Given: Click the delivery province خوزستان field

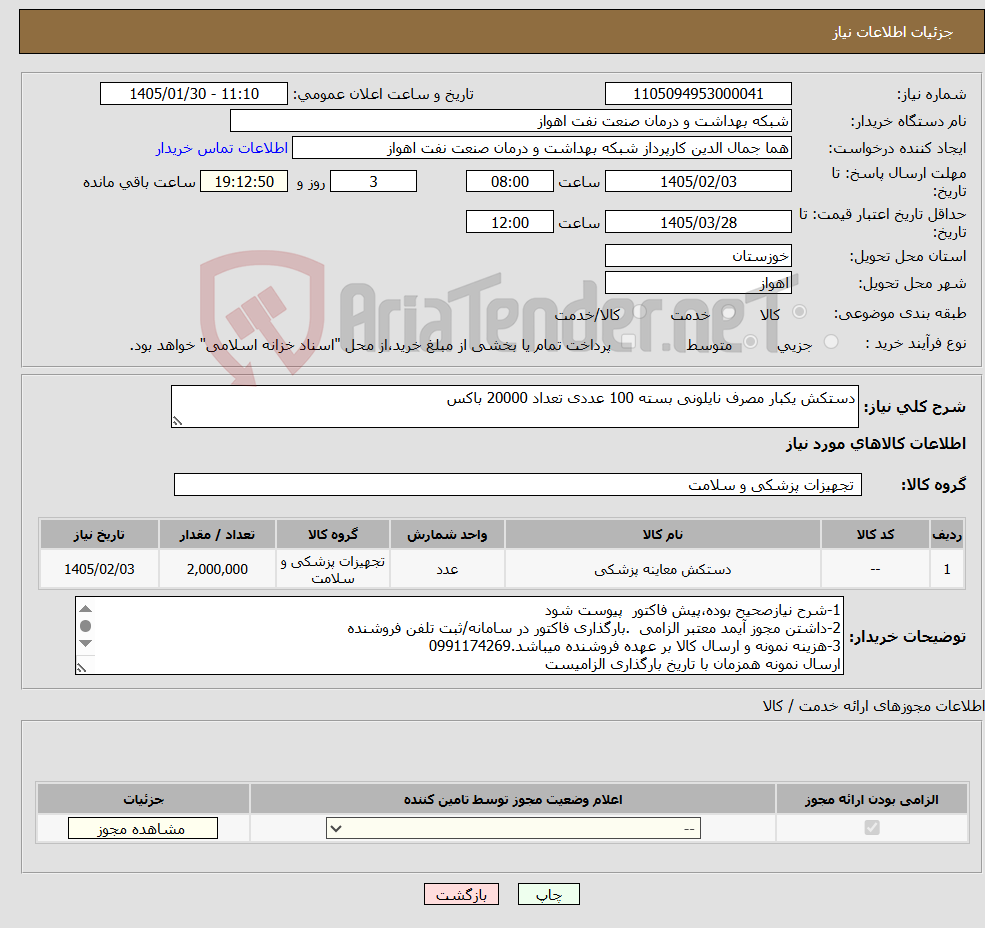Looking at the screenshot, I should pyautogui.click(x=698, y=256).
